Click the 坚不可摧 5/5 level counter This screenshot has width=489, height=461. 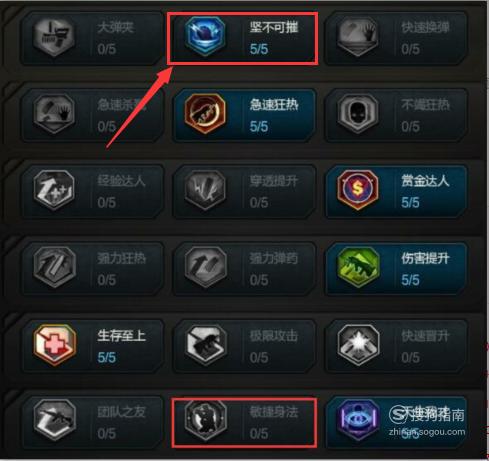(x=259, y=49)
